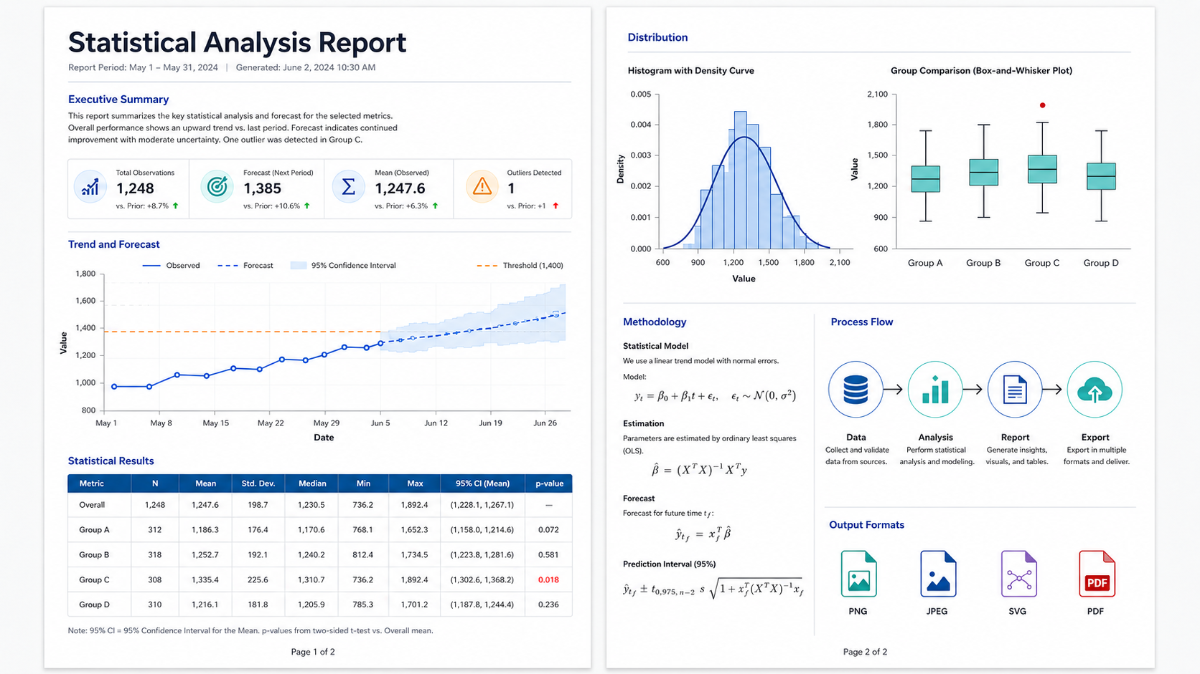Click the Statistical Model subheading
1200x674 pixels.
tap(656, 345)
